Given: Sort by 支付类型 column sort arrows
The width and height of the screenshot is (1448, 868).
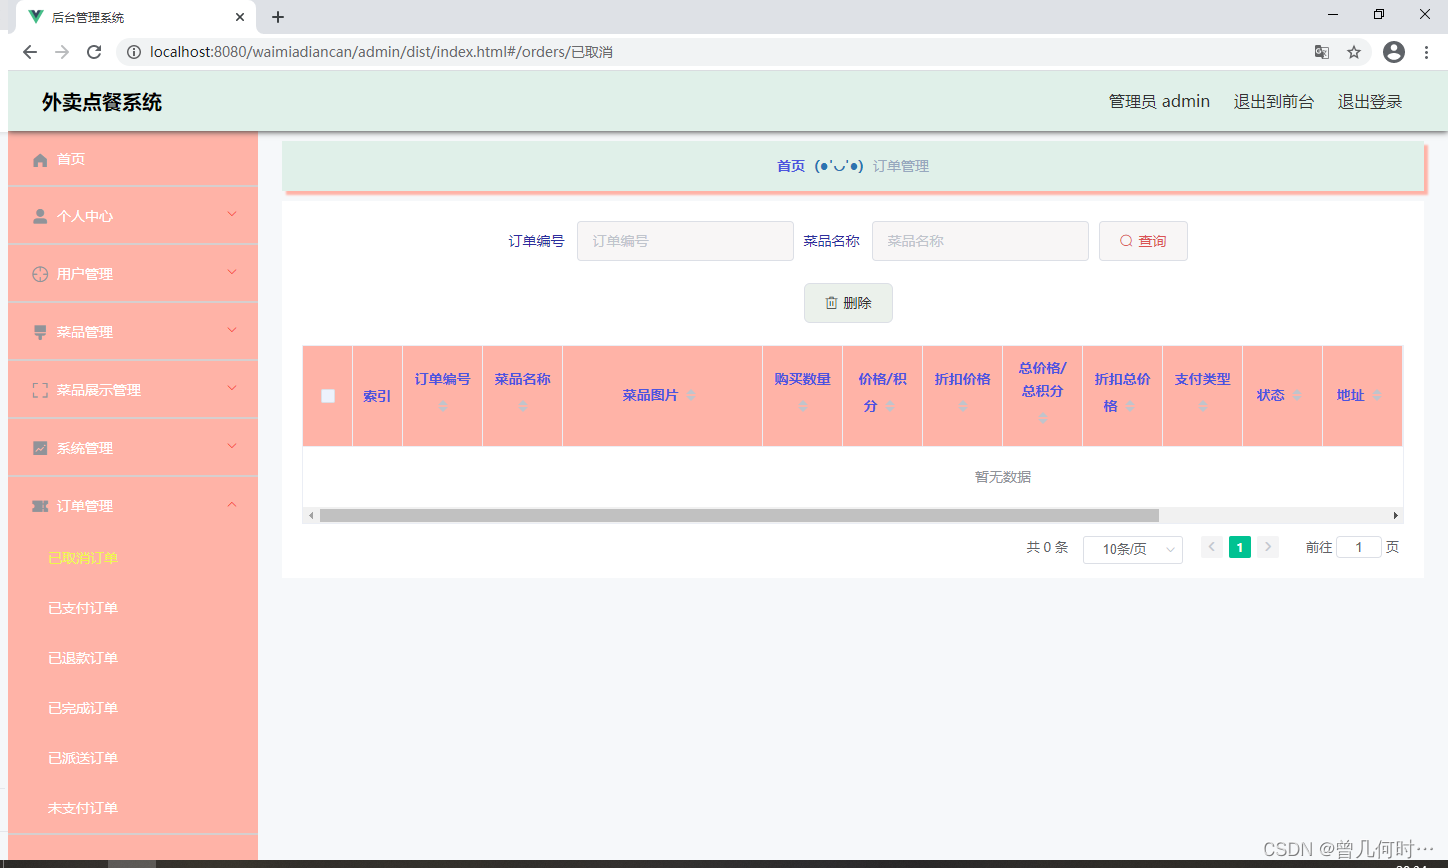Looking at the screenshot, I should pyautogui.click(x=1203, y=405).
